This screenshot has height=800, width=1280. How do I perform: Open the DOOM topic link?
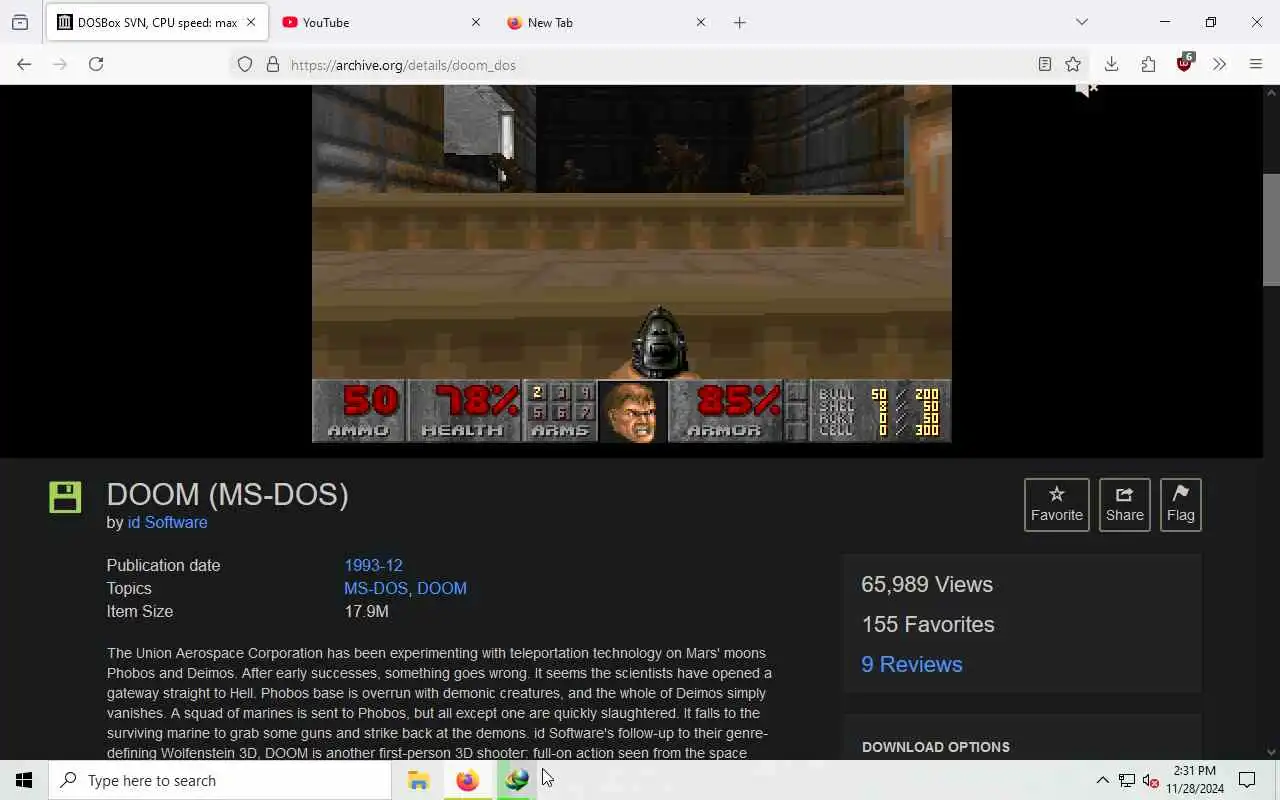(x=442, y=588)
